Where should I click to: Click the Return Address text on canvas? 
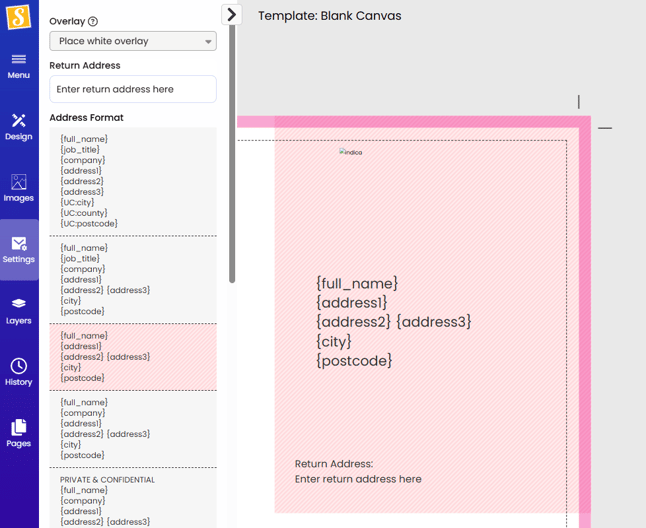[x=358, y=471]
